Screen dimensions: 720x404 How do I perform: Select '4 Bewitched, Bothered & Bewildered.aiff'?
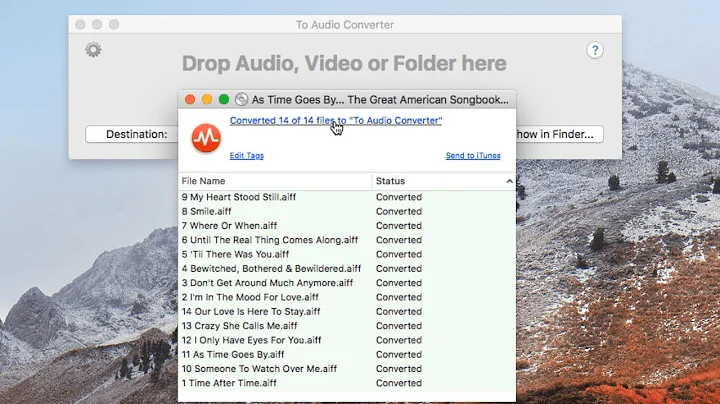coord(347,269)
